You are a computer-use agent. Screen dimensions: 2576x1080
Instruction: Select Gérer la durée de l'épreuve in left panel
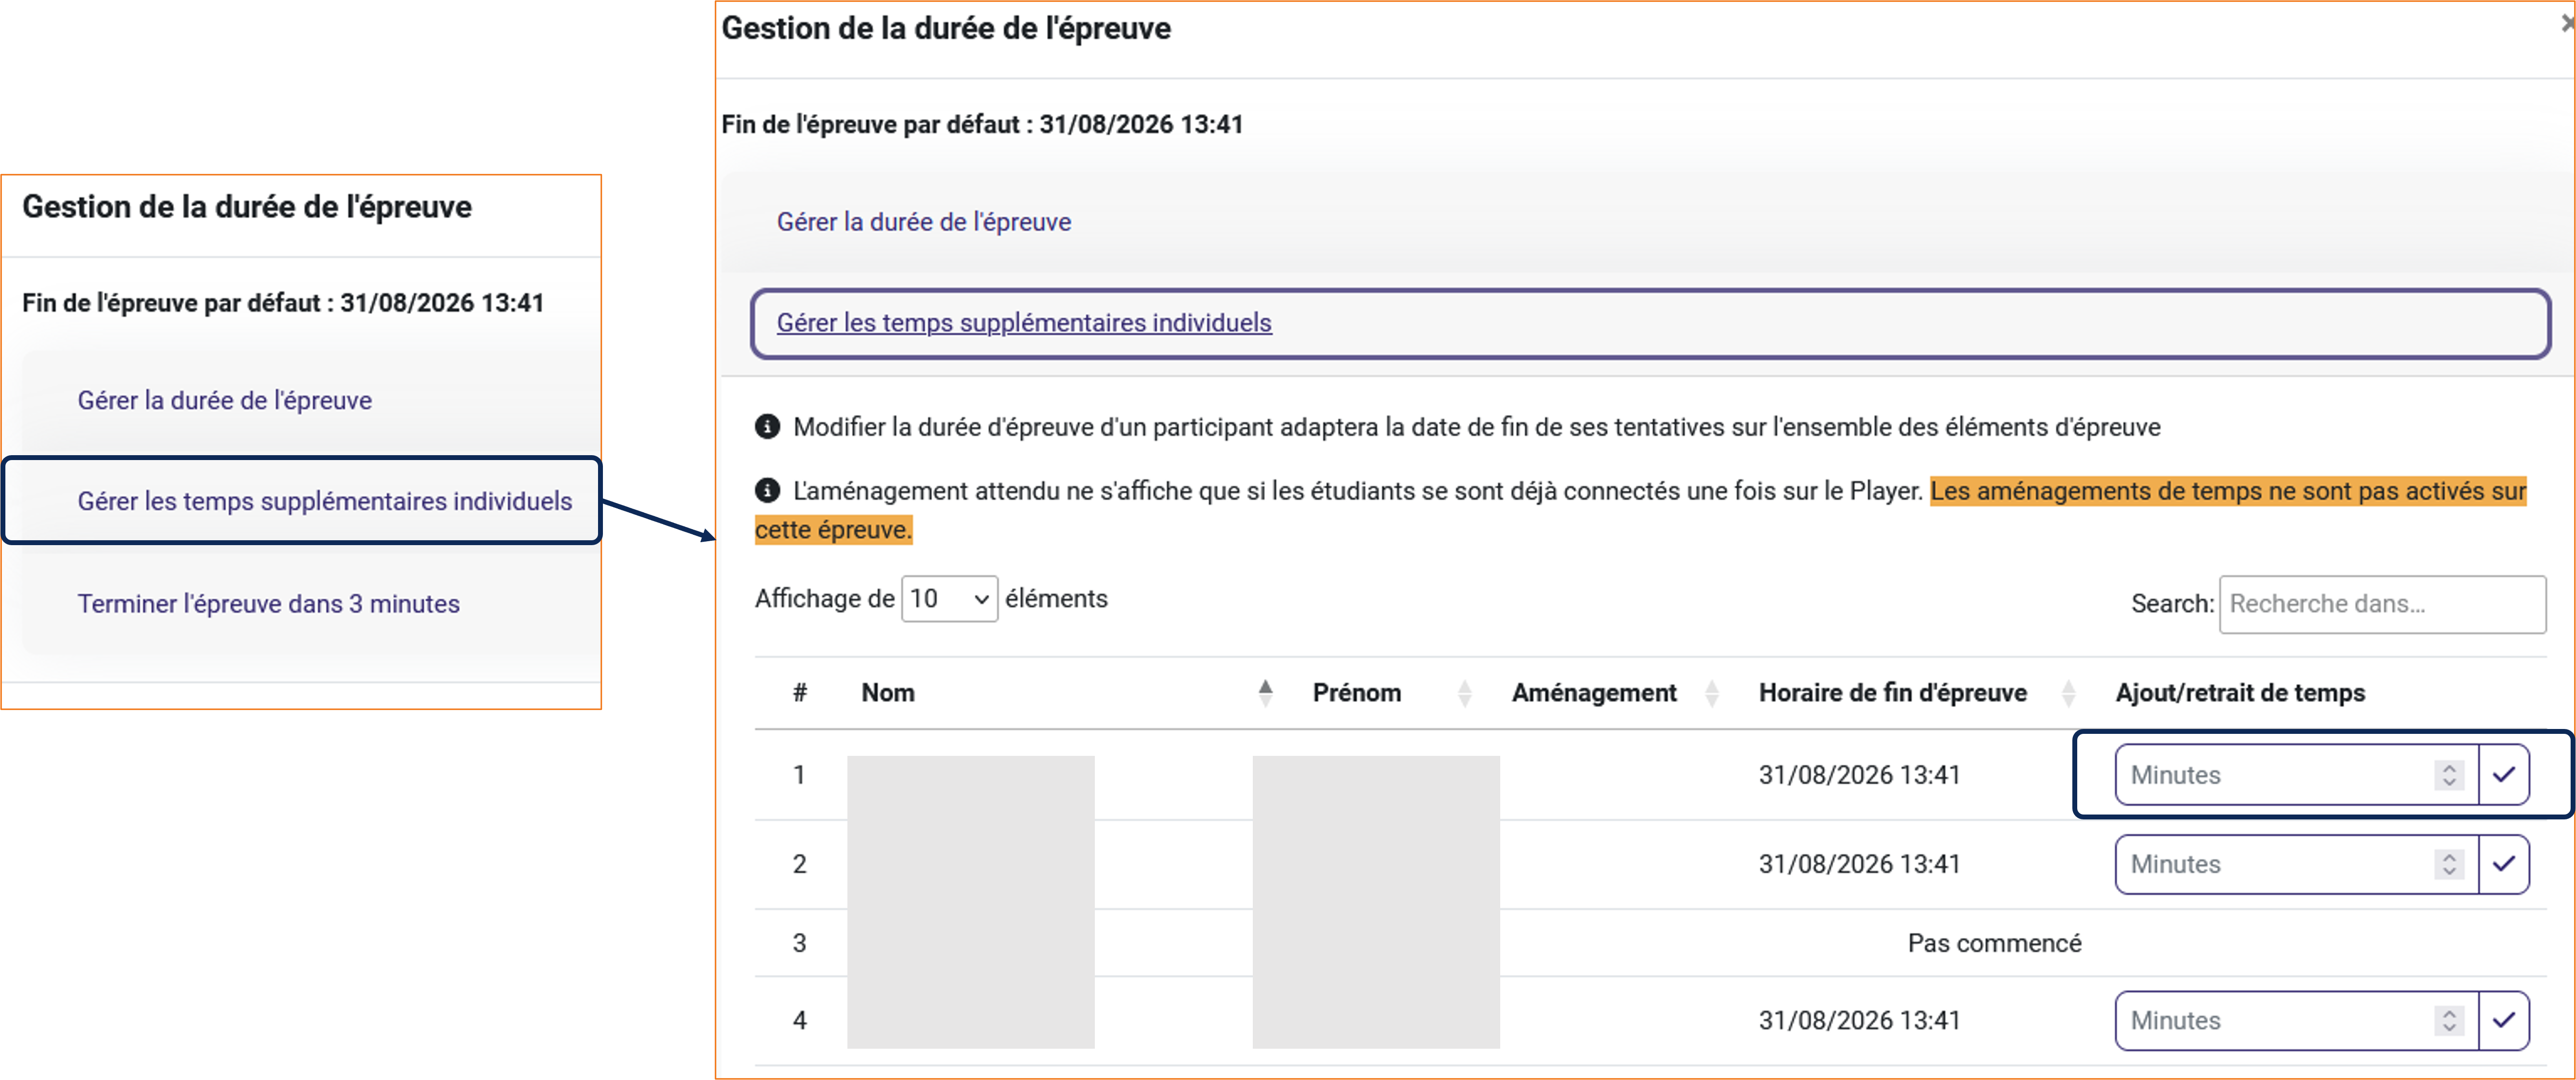pos(224,401)
